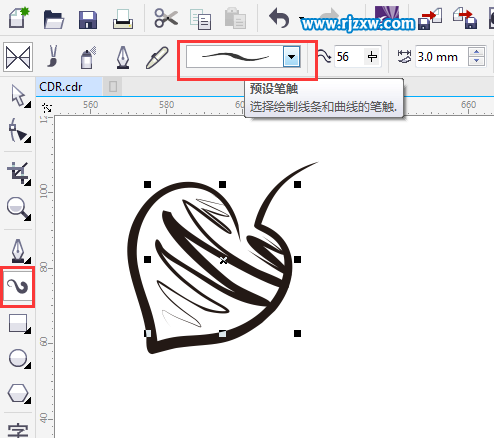This screenshot has height=438, width=494.
Task: Open a file with the folder icon
Action: coord(53,19)
